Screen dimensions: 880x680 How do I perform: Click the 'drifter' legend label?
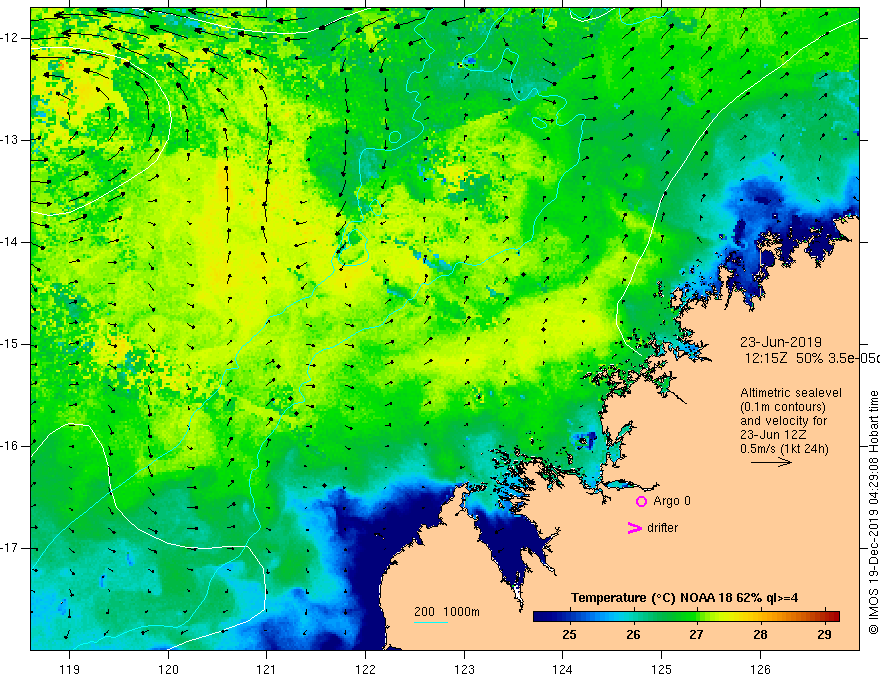662,528
